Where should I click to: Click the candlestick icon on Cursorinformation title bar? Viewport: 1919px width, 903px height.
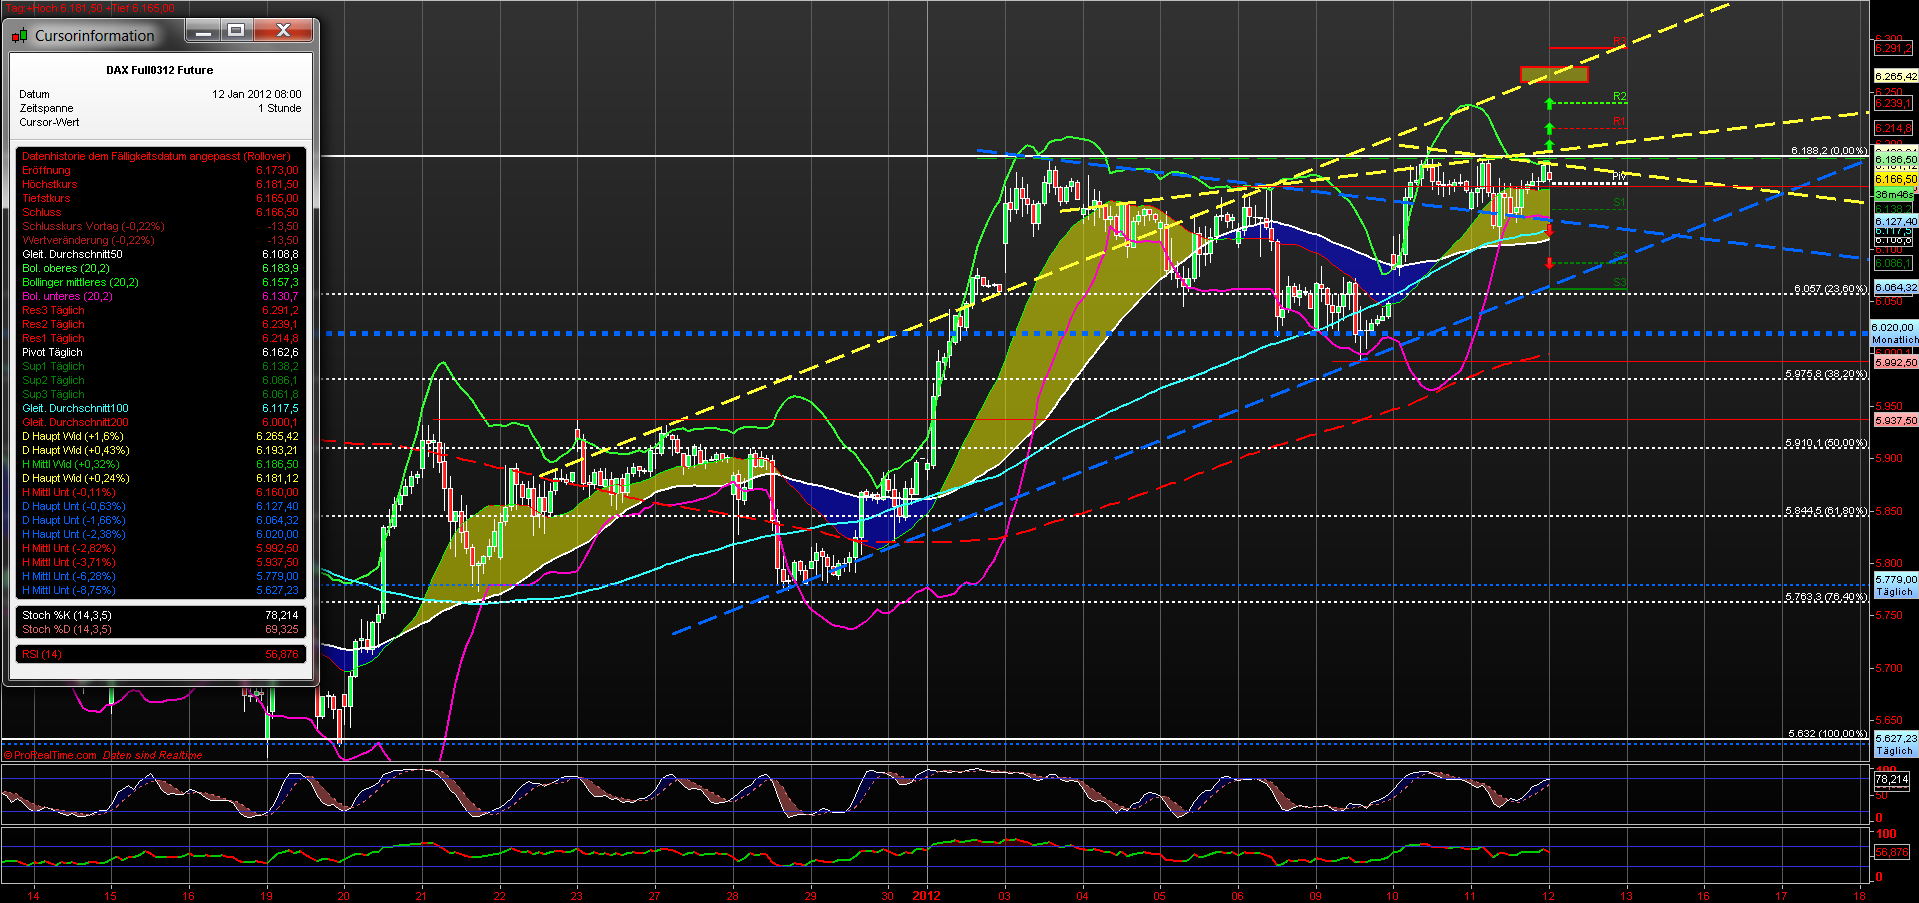coord(18,35)
